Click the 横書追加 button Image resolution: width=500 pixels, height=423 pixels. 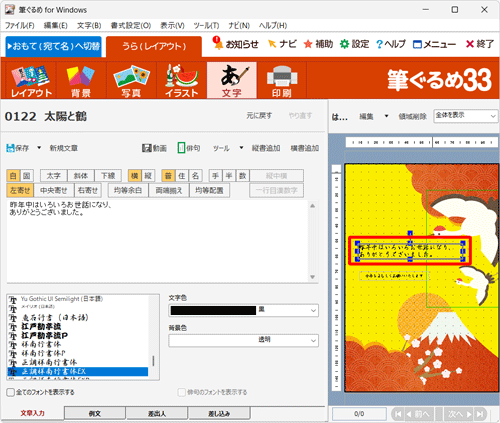pos(305,148)
